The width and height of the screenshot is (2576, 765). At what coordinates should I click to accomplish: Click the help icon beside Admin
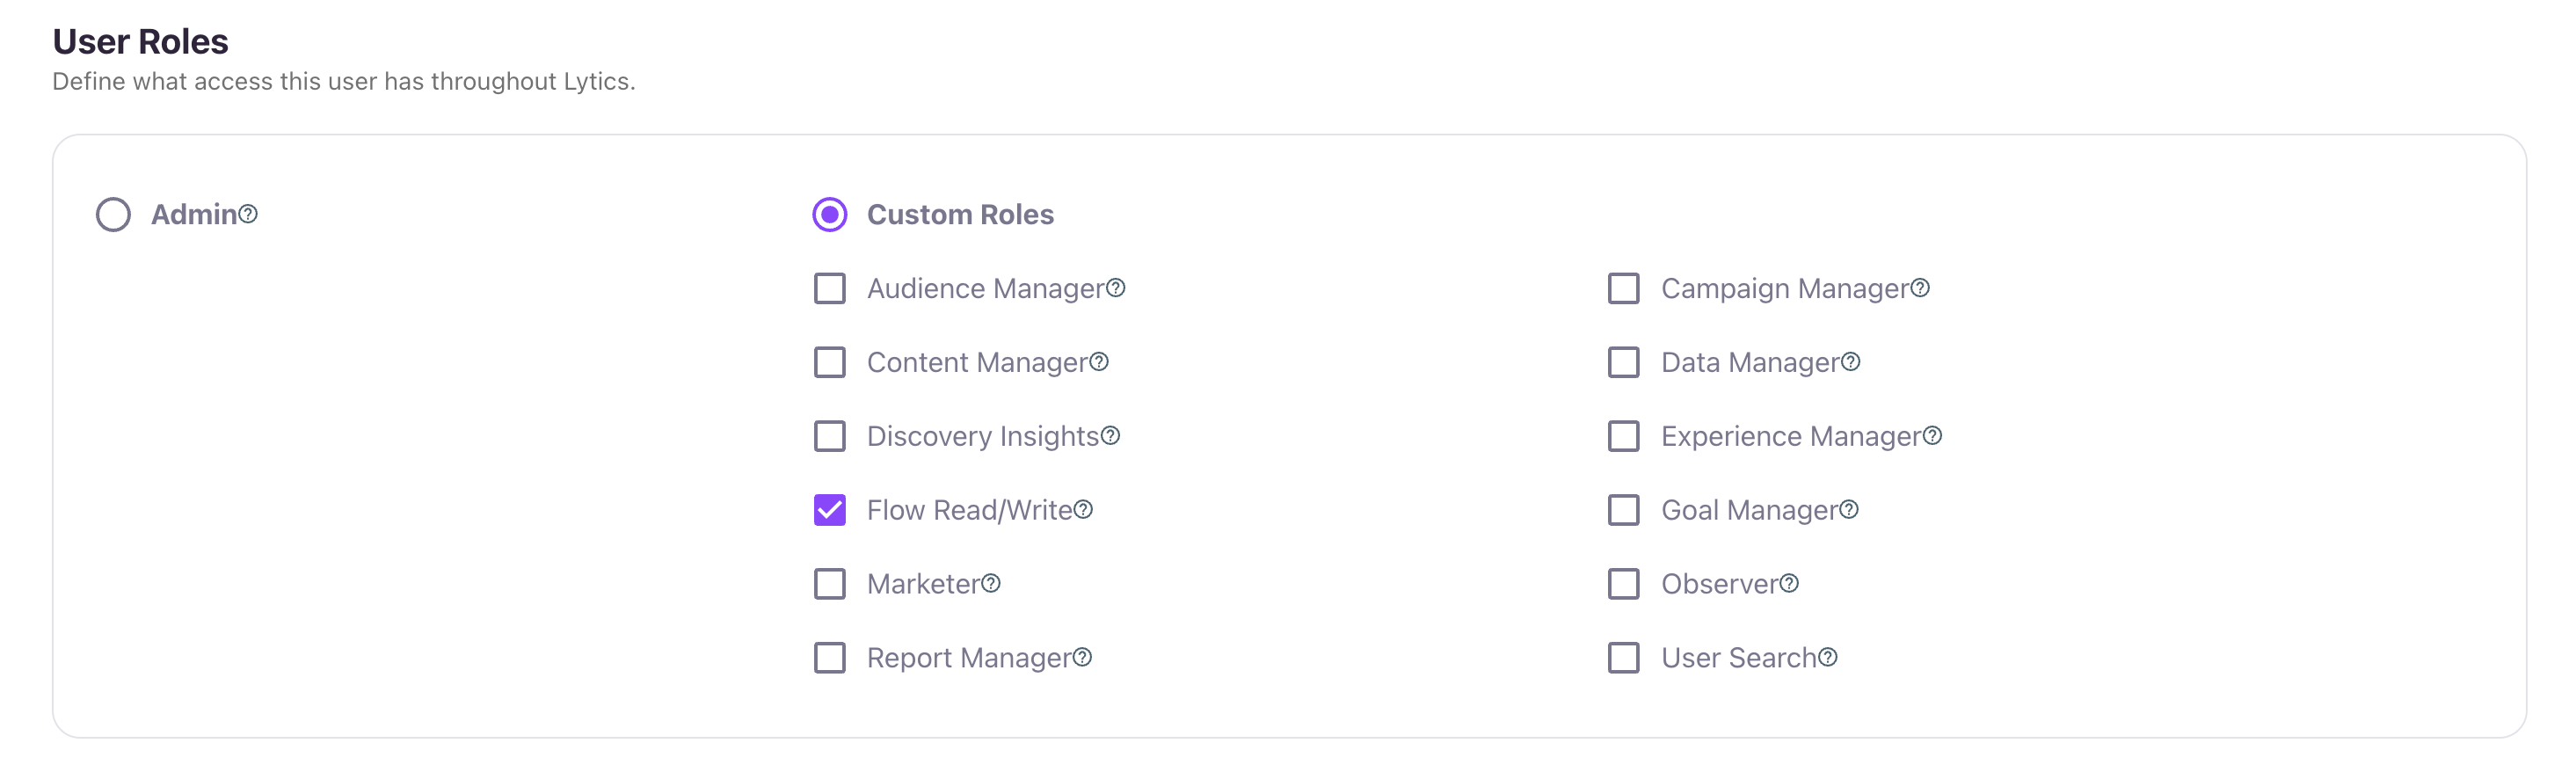pos(248,213)
